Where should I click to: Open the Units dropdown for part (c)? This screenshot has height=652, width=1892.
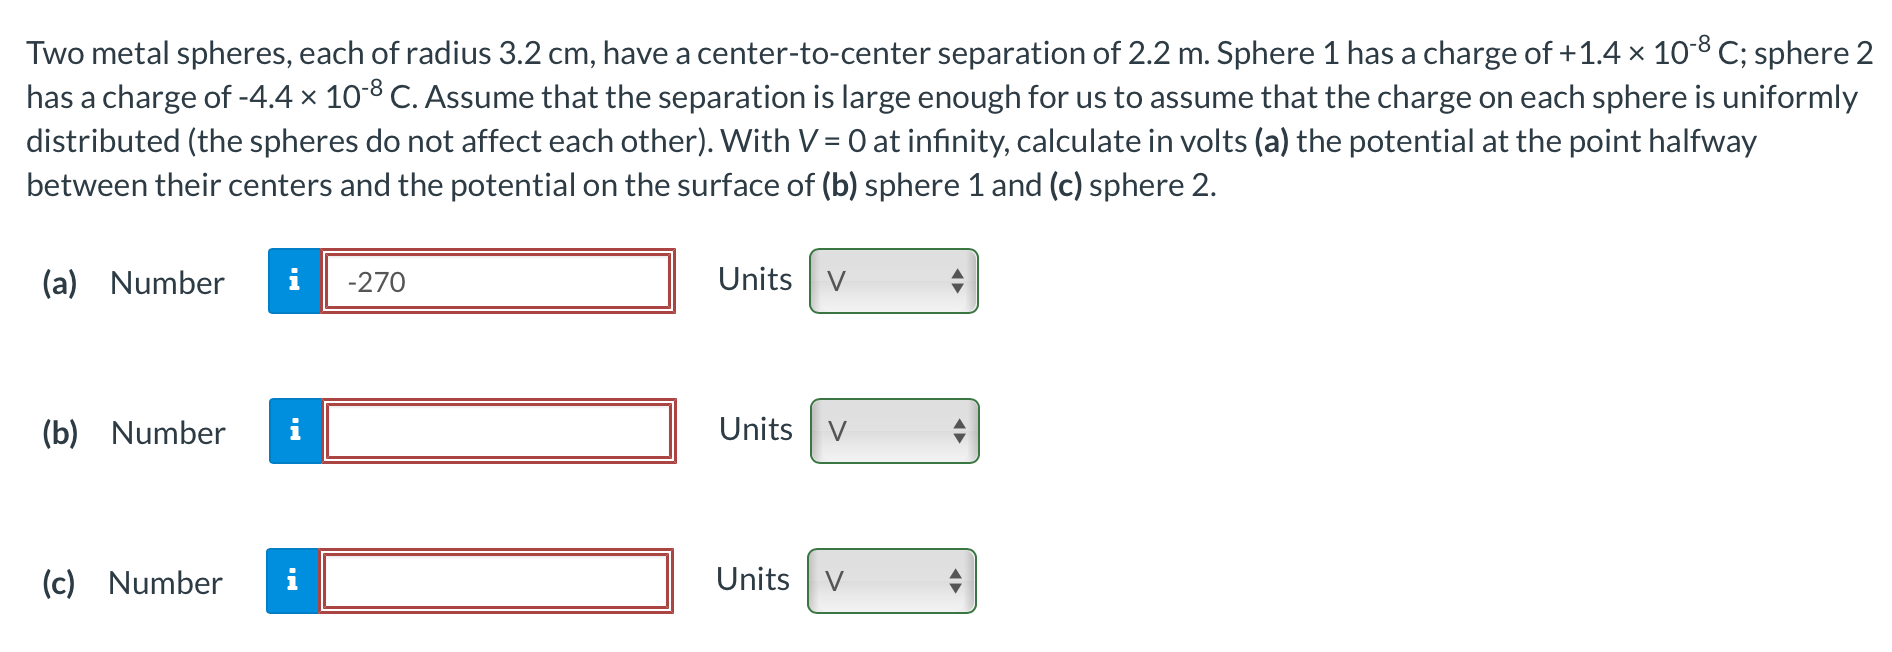click(893, 581)
